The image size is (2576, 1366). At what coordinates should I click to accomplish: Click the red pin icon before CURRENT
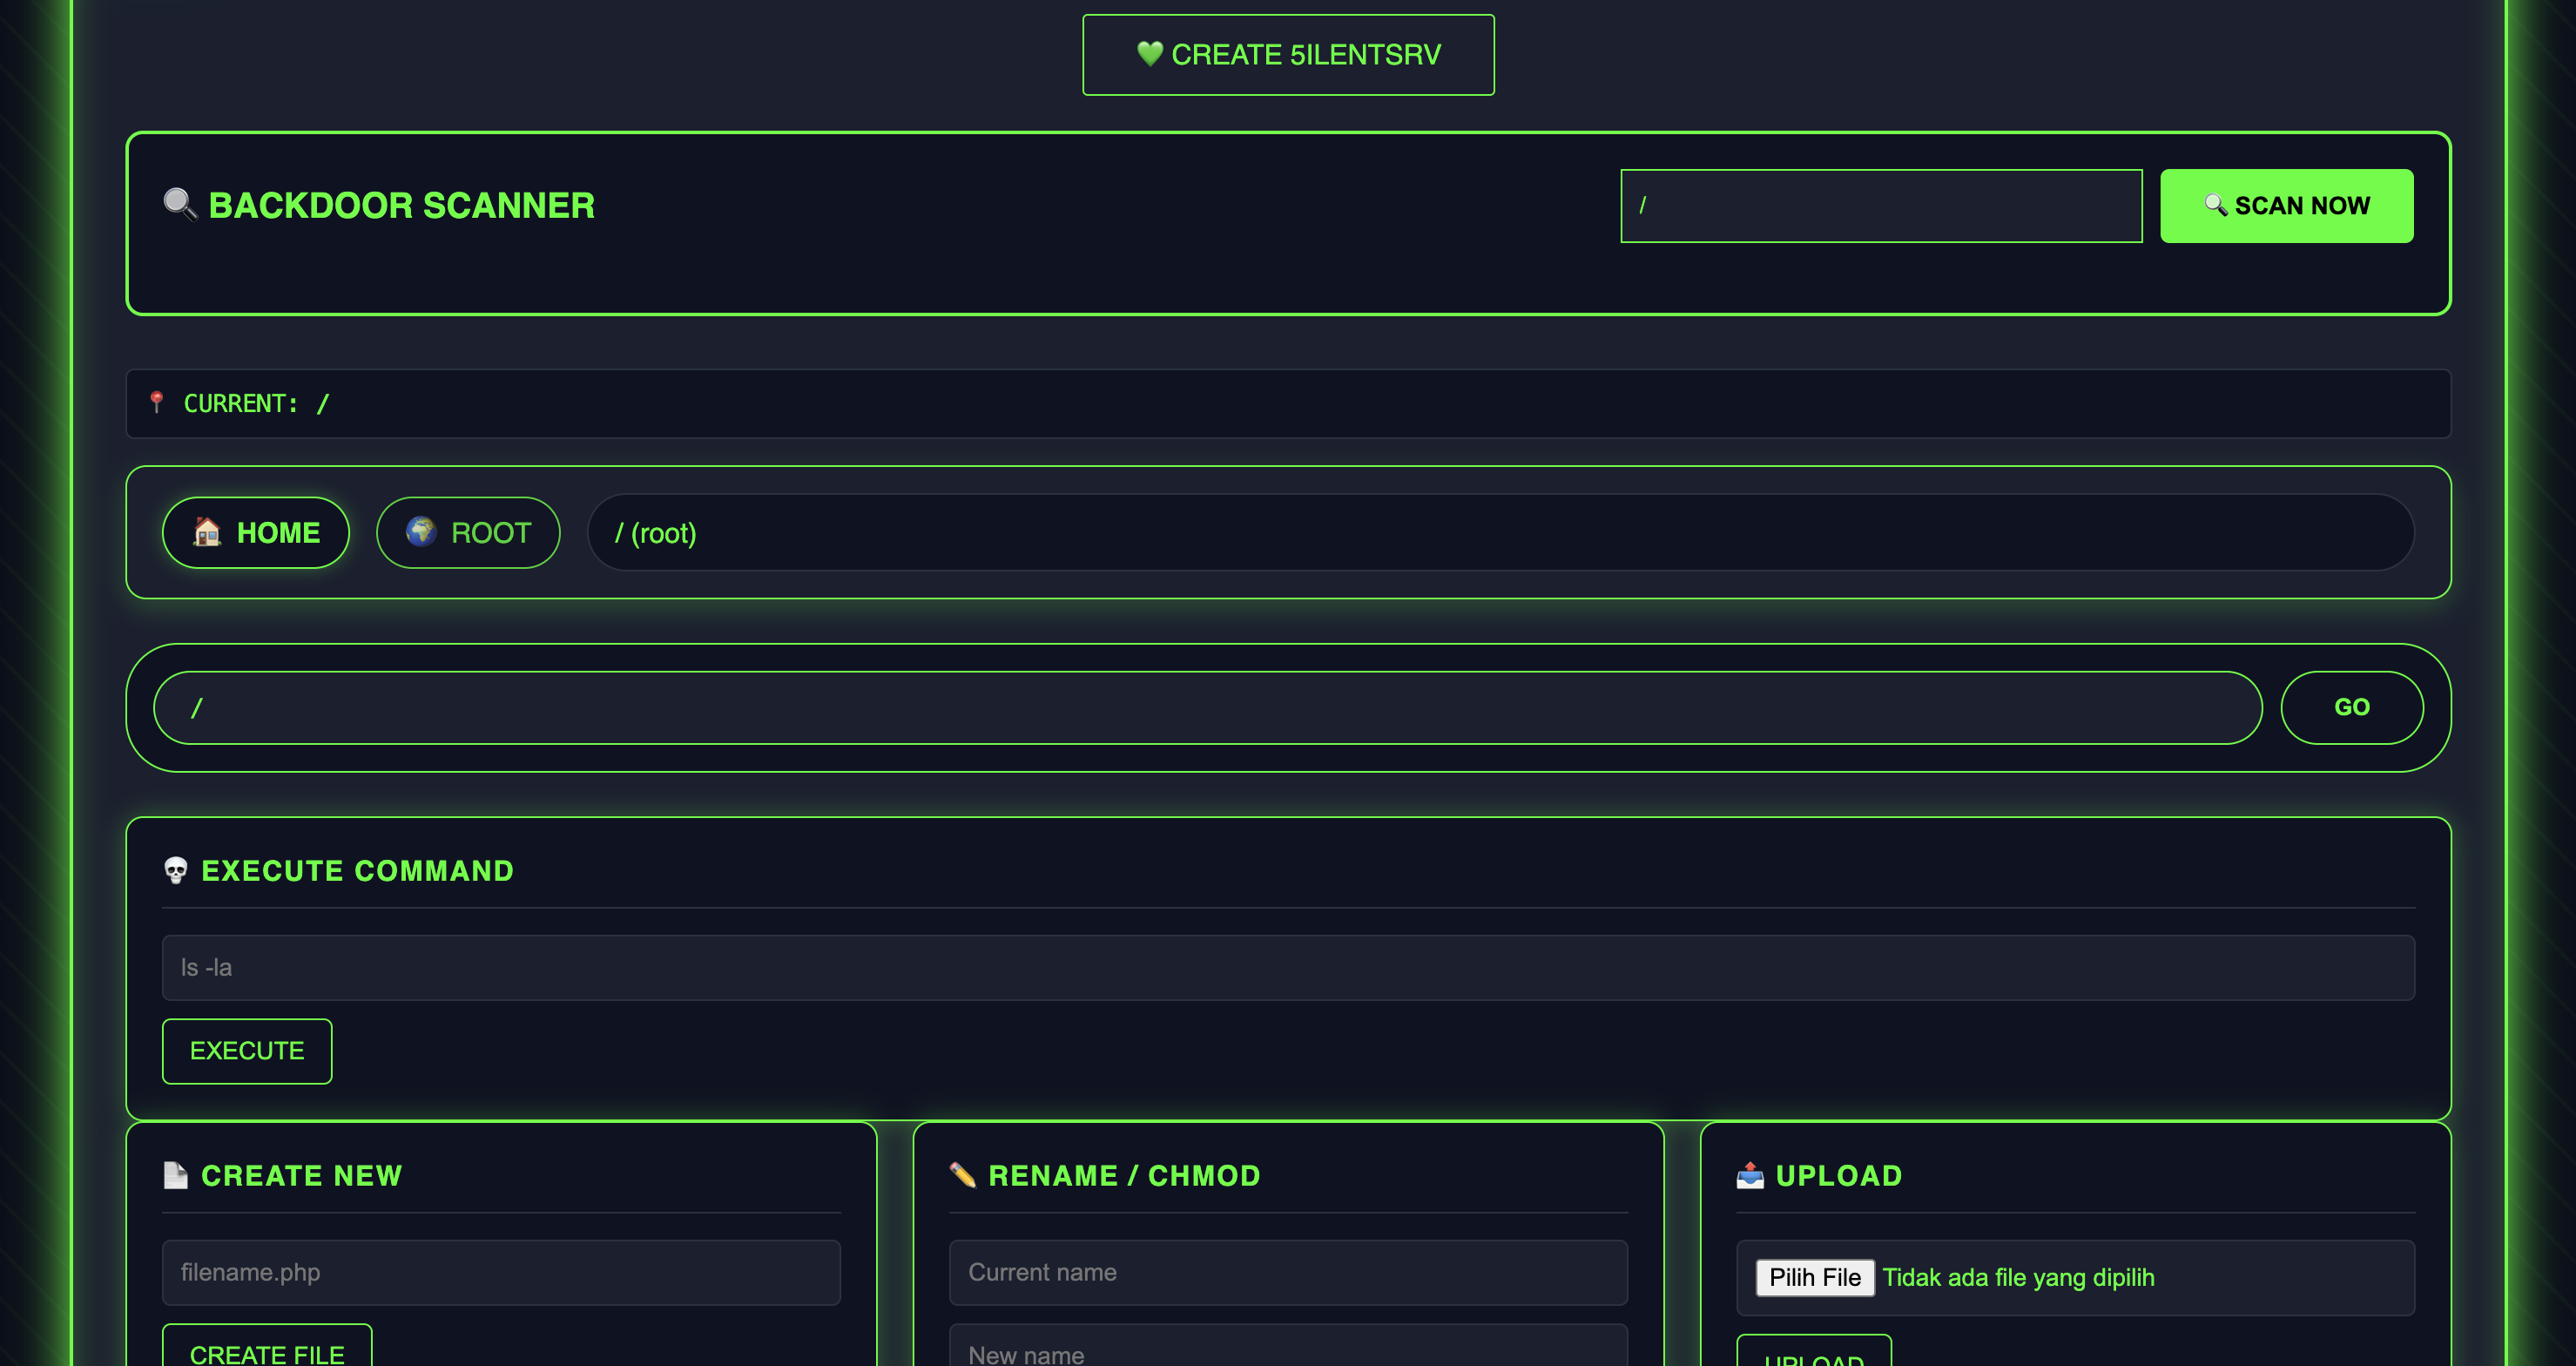156,402
